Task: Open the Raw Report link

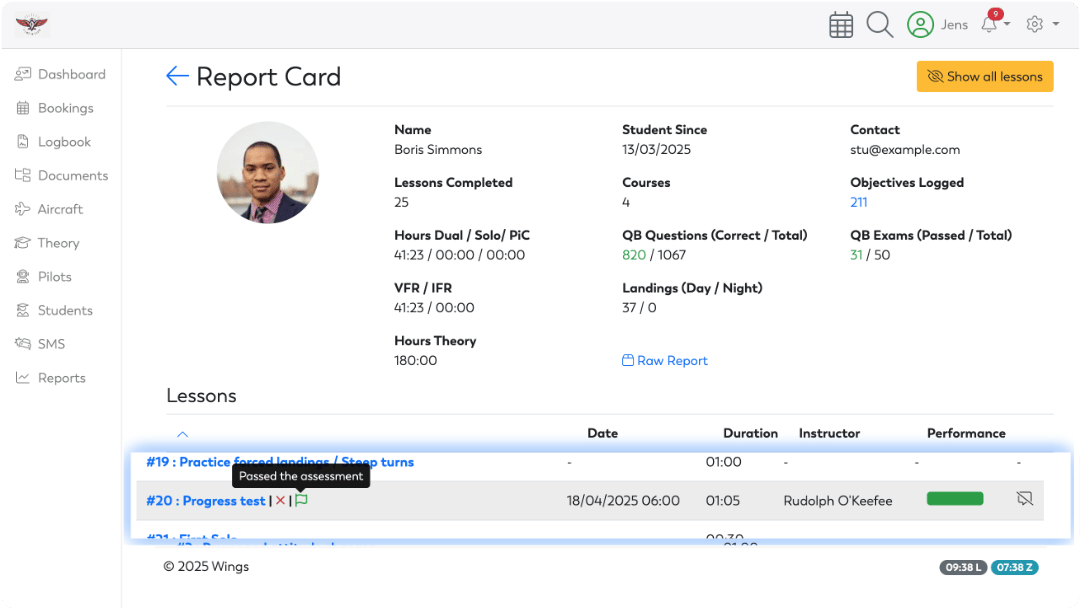Action: (x=665, y=360)
